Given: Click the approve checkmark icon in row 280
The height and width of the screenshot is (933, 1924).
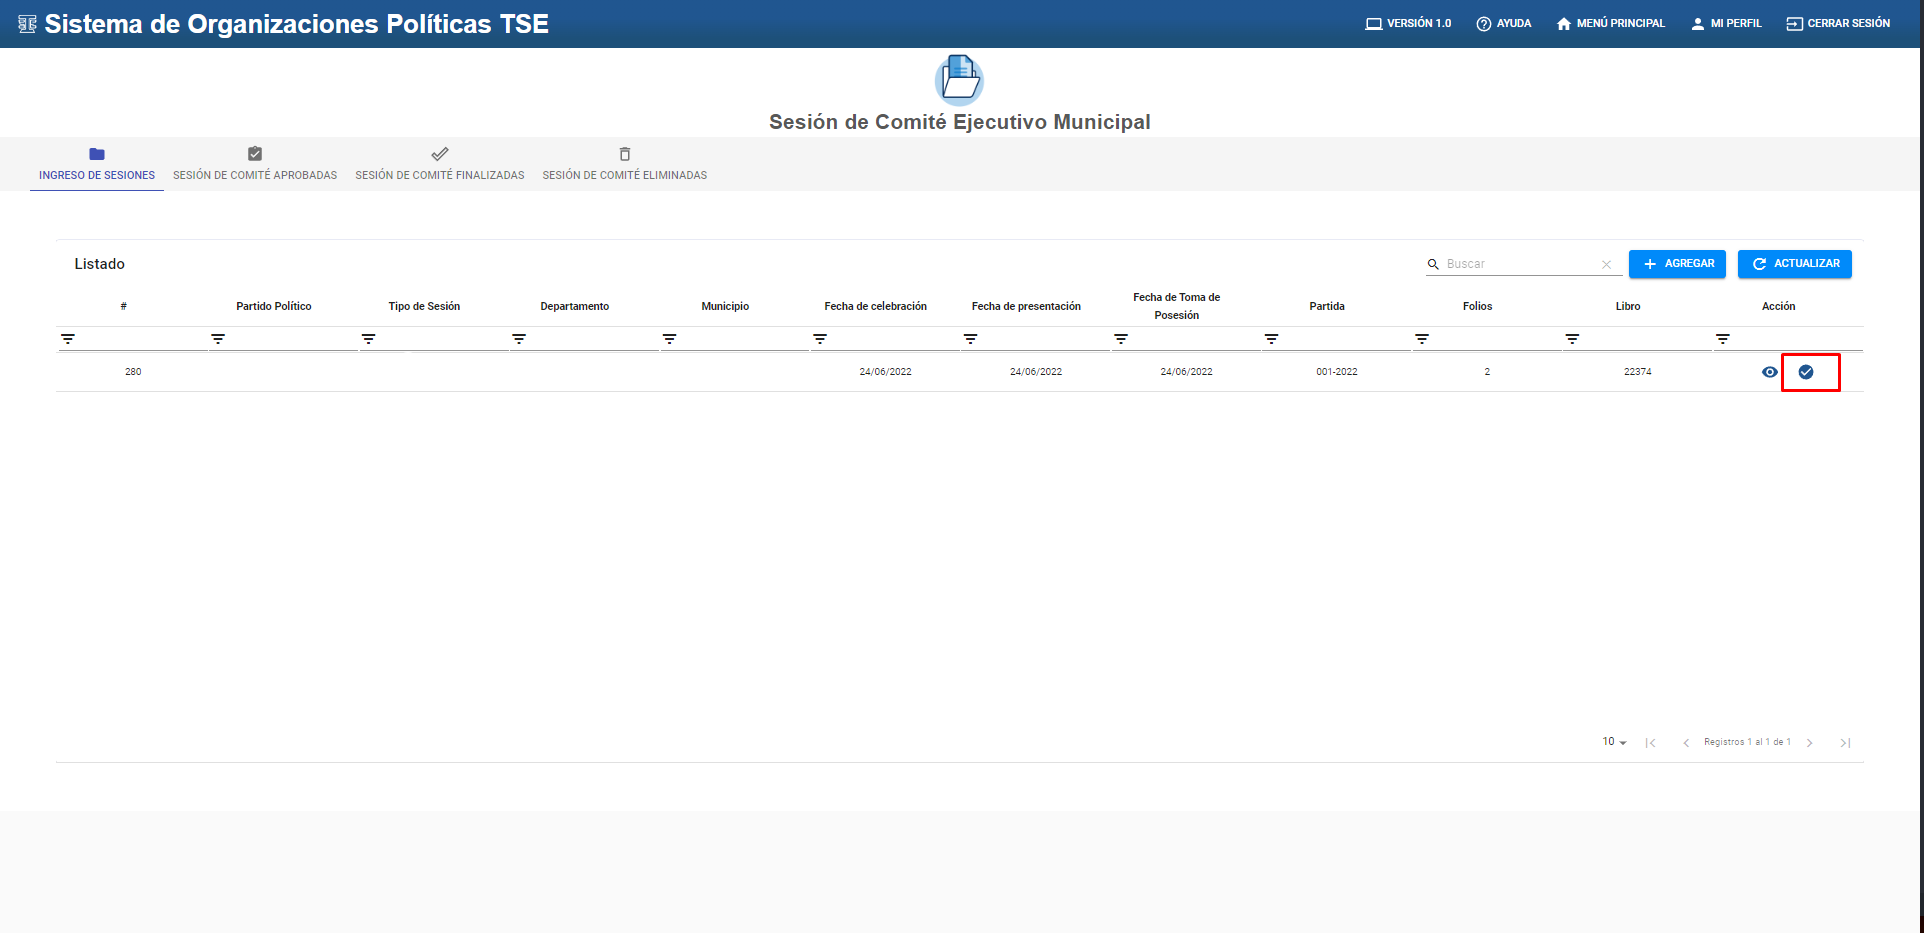Looking at the screenshot, I should [x=1806, y=372].
